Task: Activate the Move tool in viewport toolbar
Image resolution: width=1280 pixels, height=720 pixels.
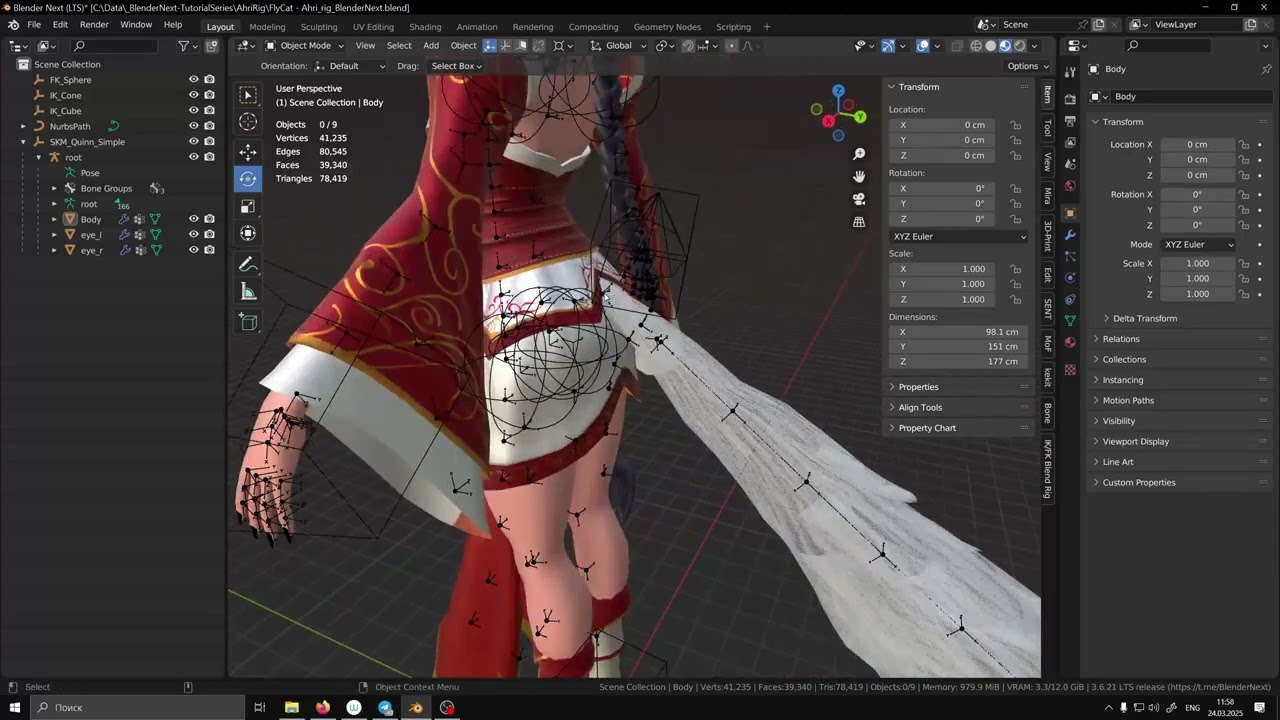Action: point(248,152)
